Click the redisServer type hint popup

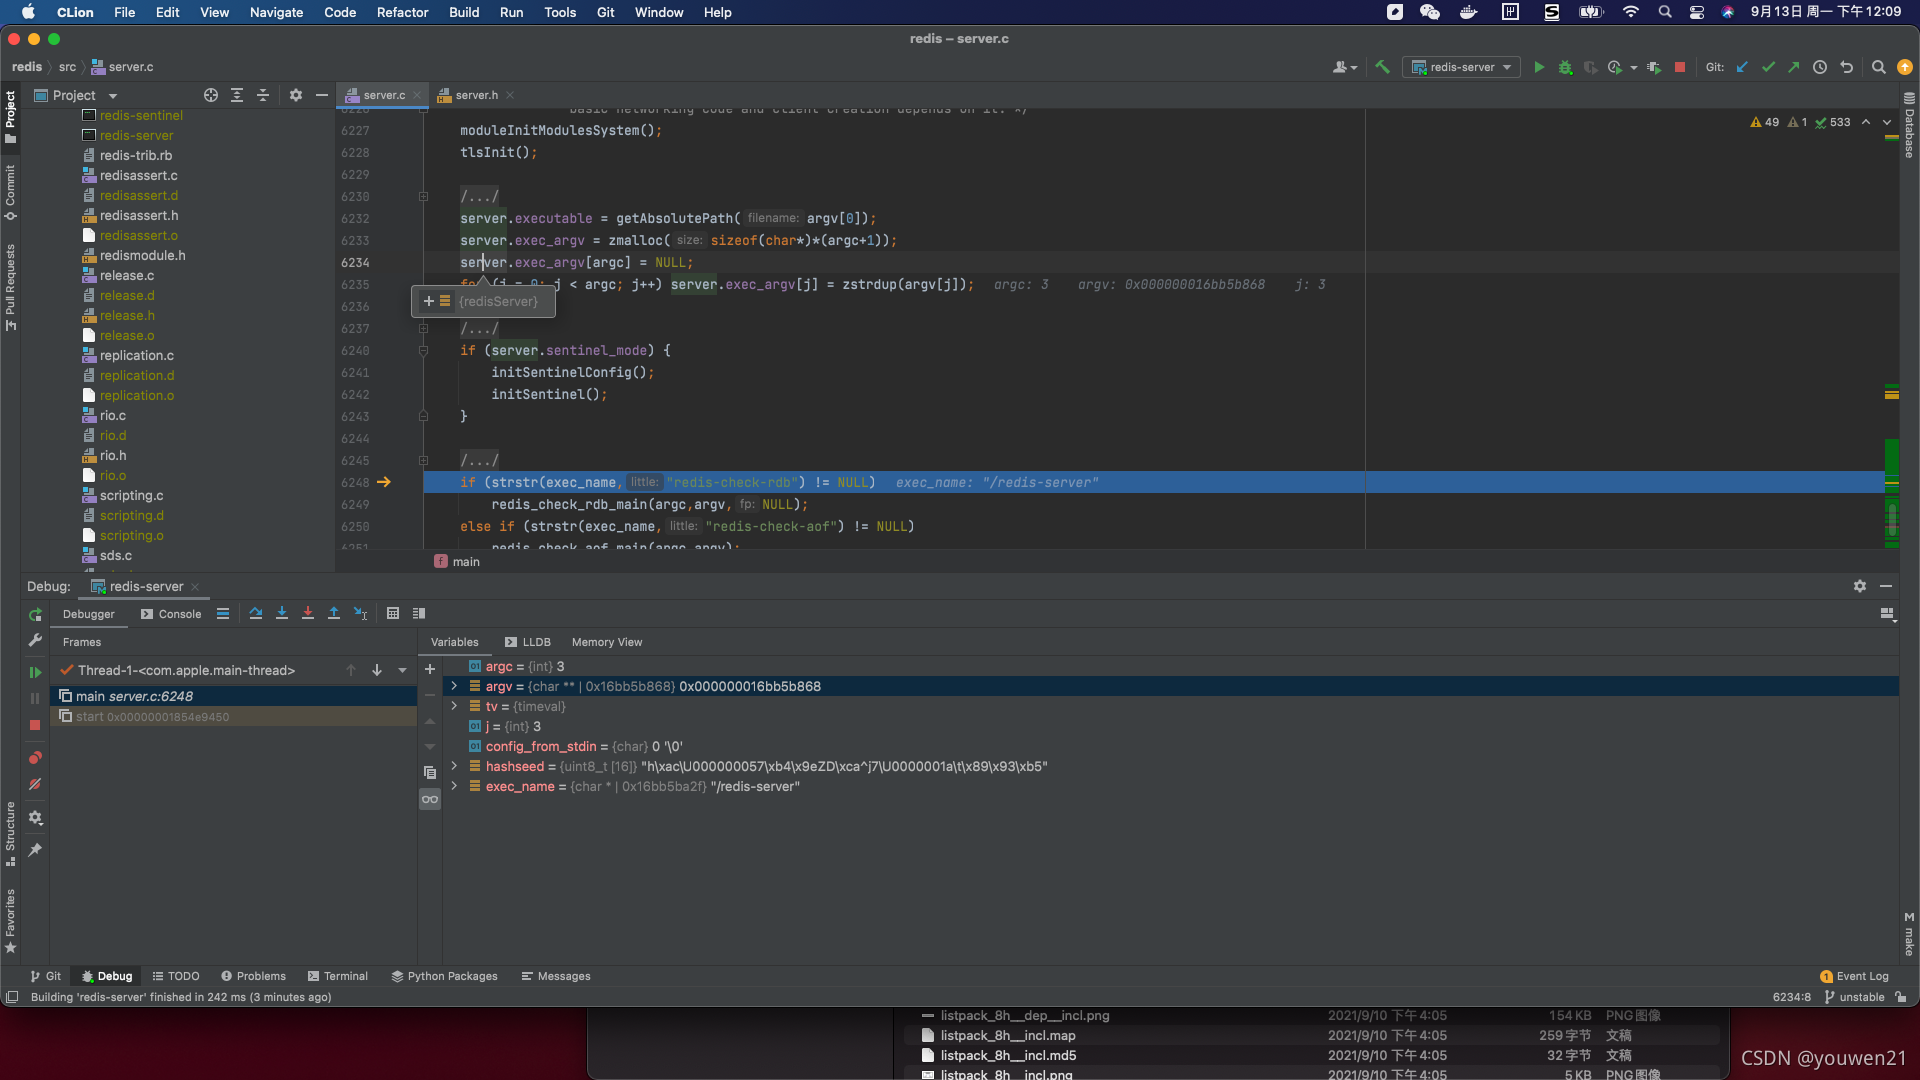click(x=483, y=301)
